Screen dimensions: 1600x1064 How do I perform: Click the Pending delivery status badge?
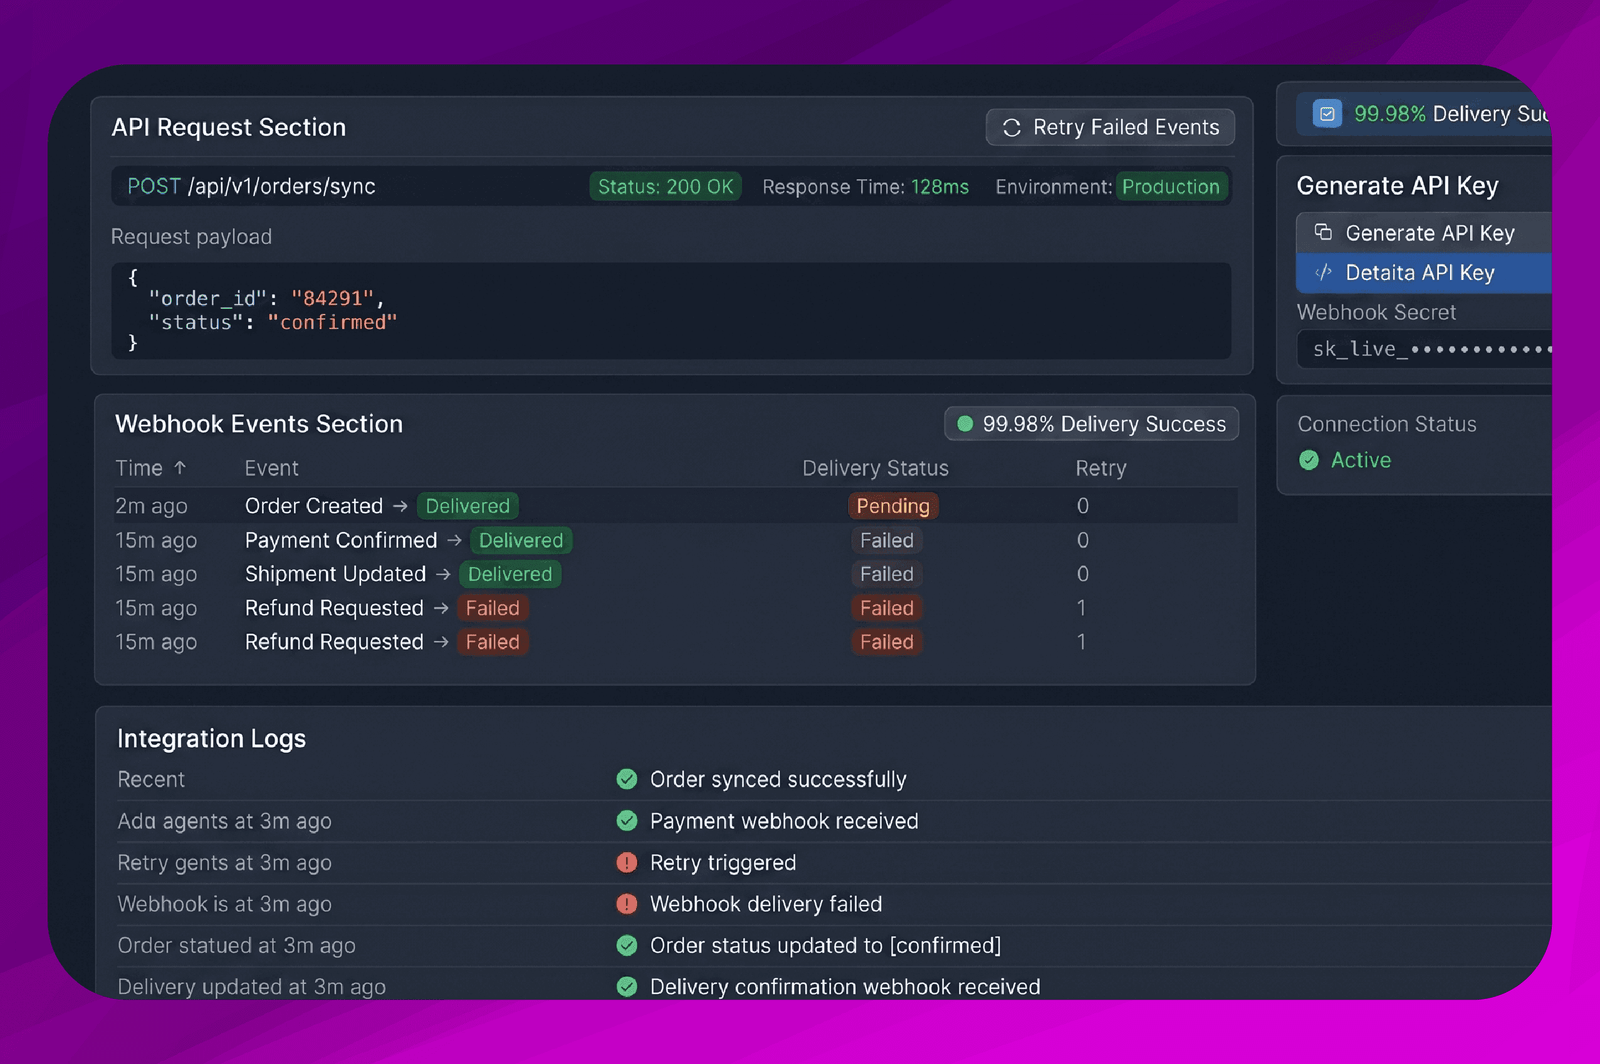[893, 506]
